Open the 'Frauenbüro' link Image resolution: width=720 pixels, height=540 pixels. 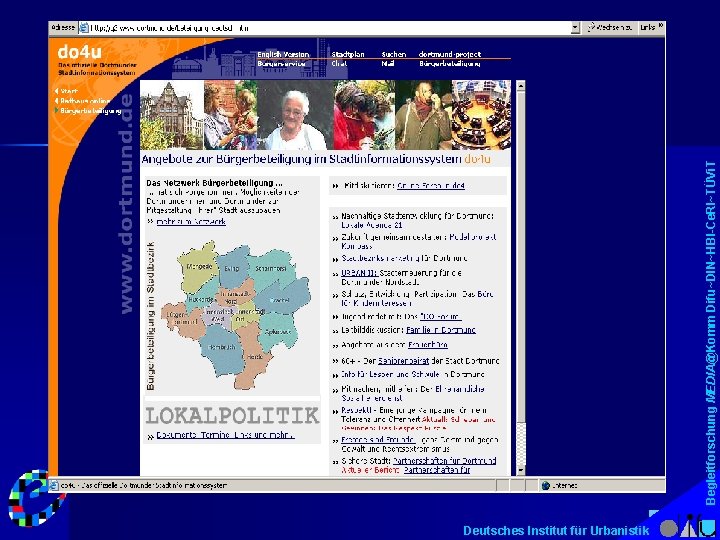coord(428,344)
